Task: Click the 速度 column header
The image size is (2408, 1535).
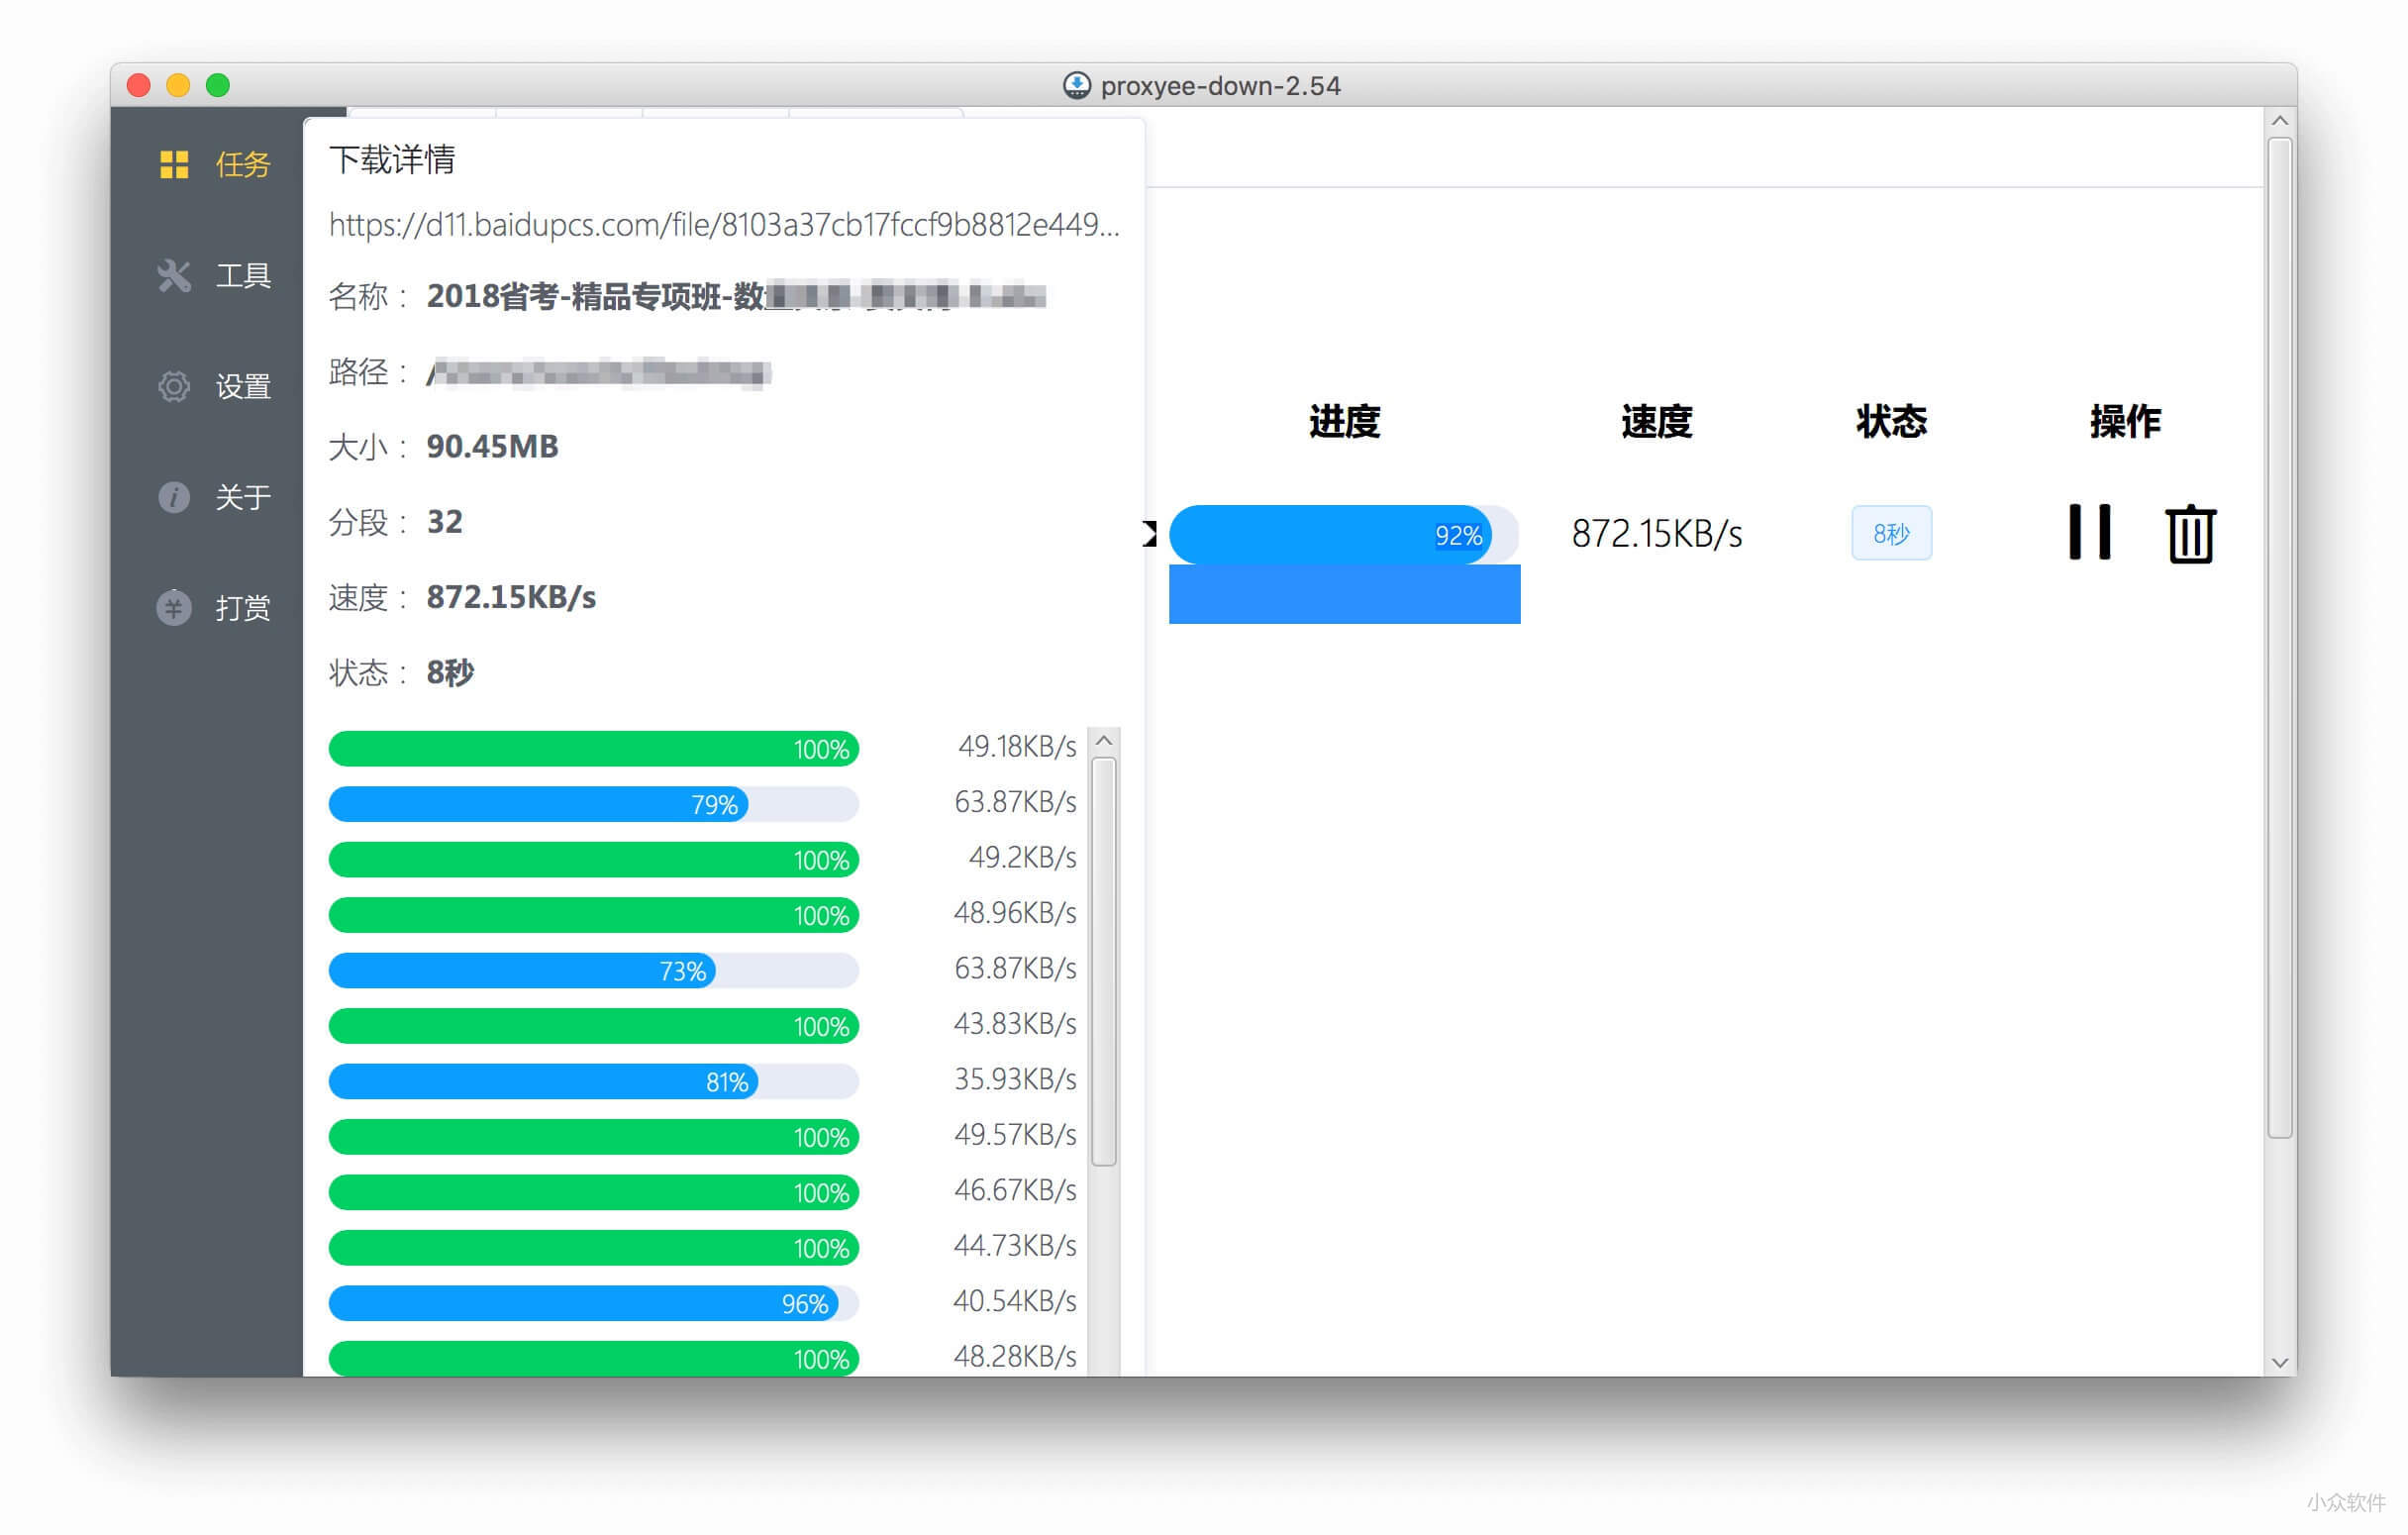Action: click(1655, 421)
